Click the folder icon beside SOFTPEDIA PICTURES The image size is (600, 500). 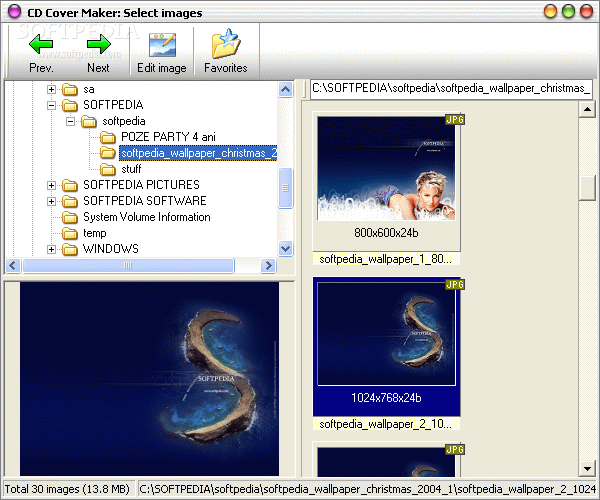tap(70, 185)
